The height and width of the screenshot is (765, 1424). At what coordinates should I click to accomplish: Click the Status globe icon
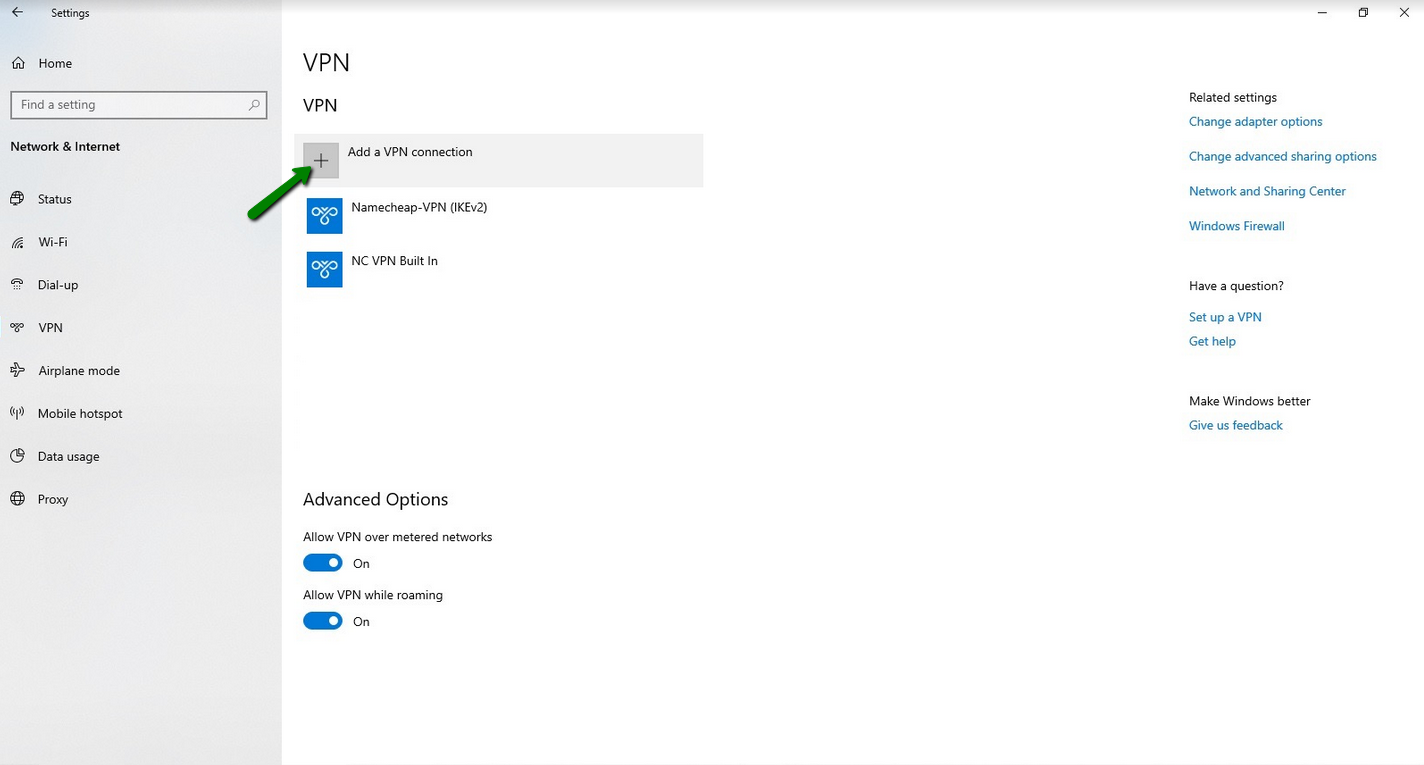17,199
